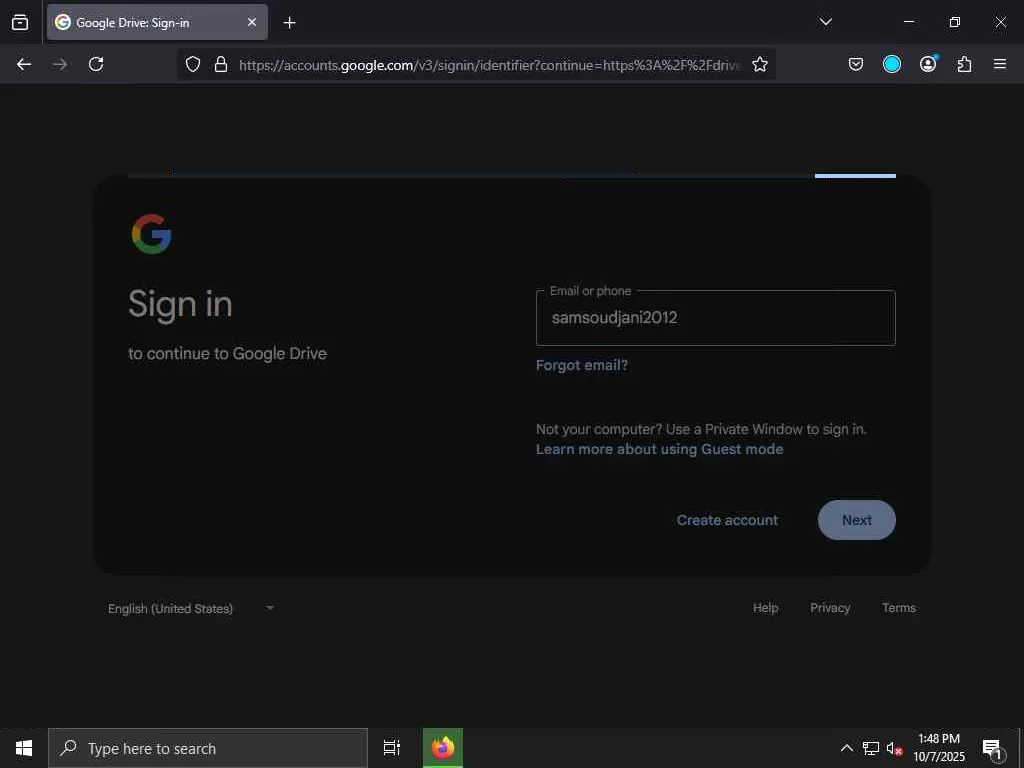Reload the current page
Screen dimensions: 1024x768
tap(96, 64)
